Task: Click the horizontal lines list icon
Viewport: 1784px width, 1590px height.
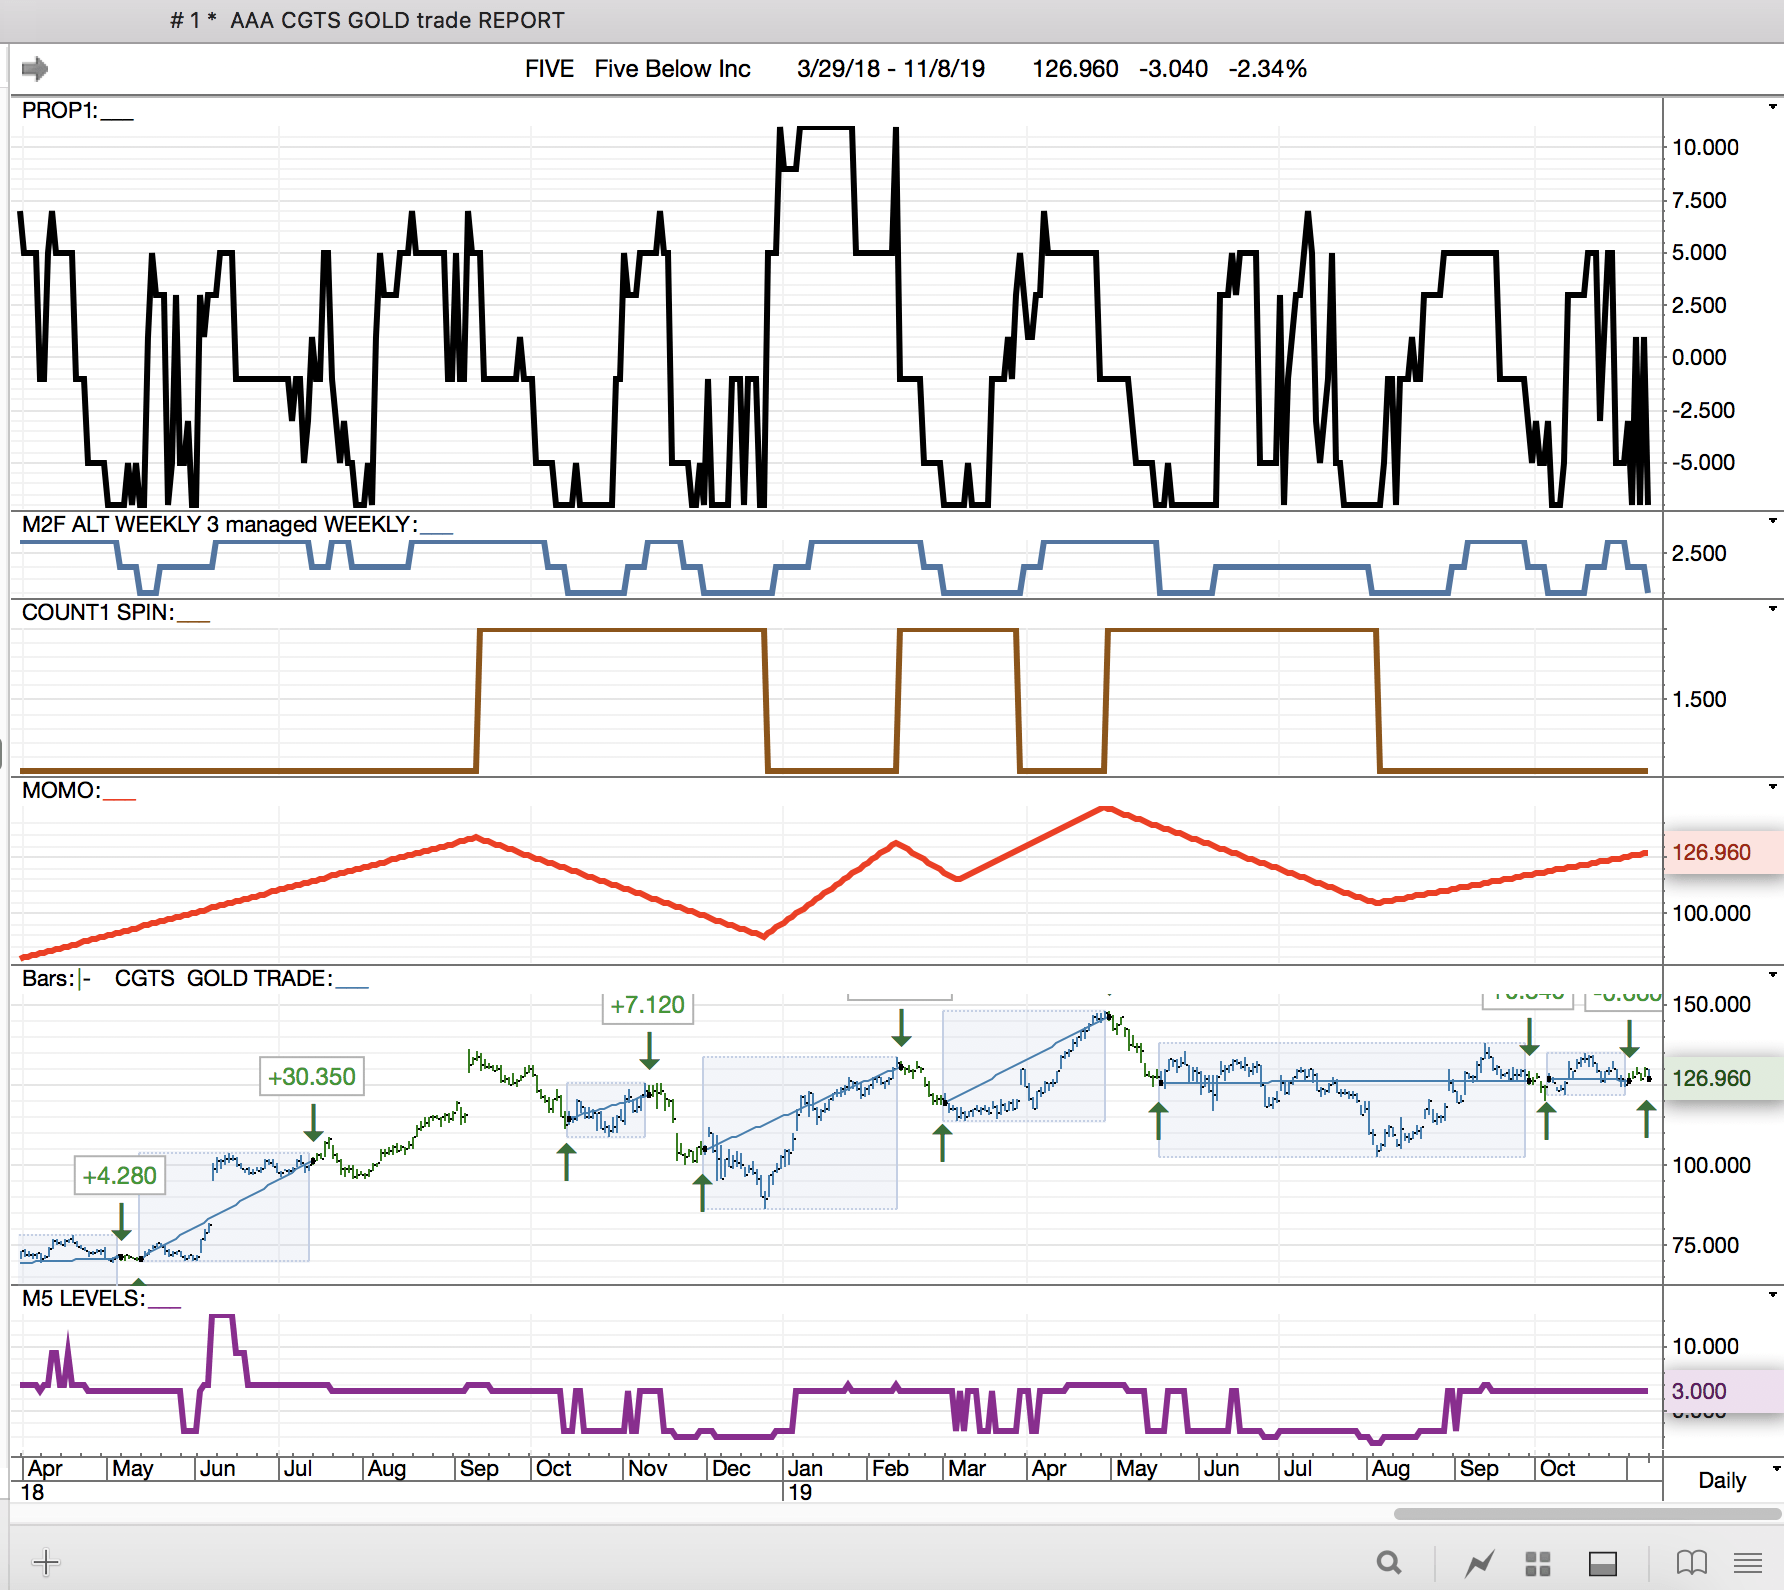Action: 1748,1562
